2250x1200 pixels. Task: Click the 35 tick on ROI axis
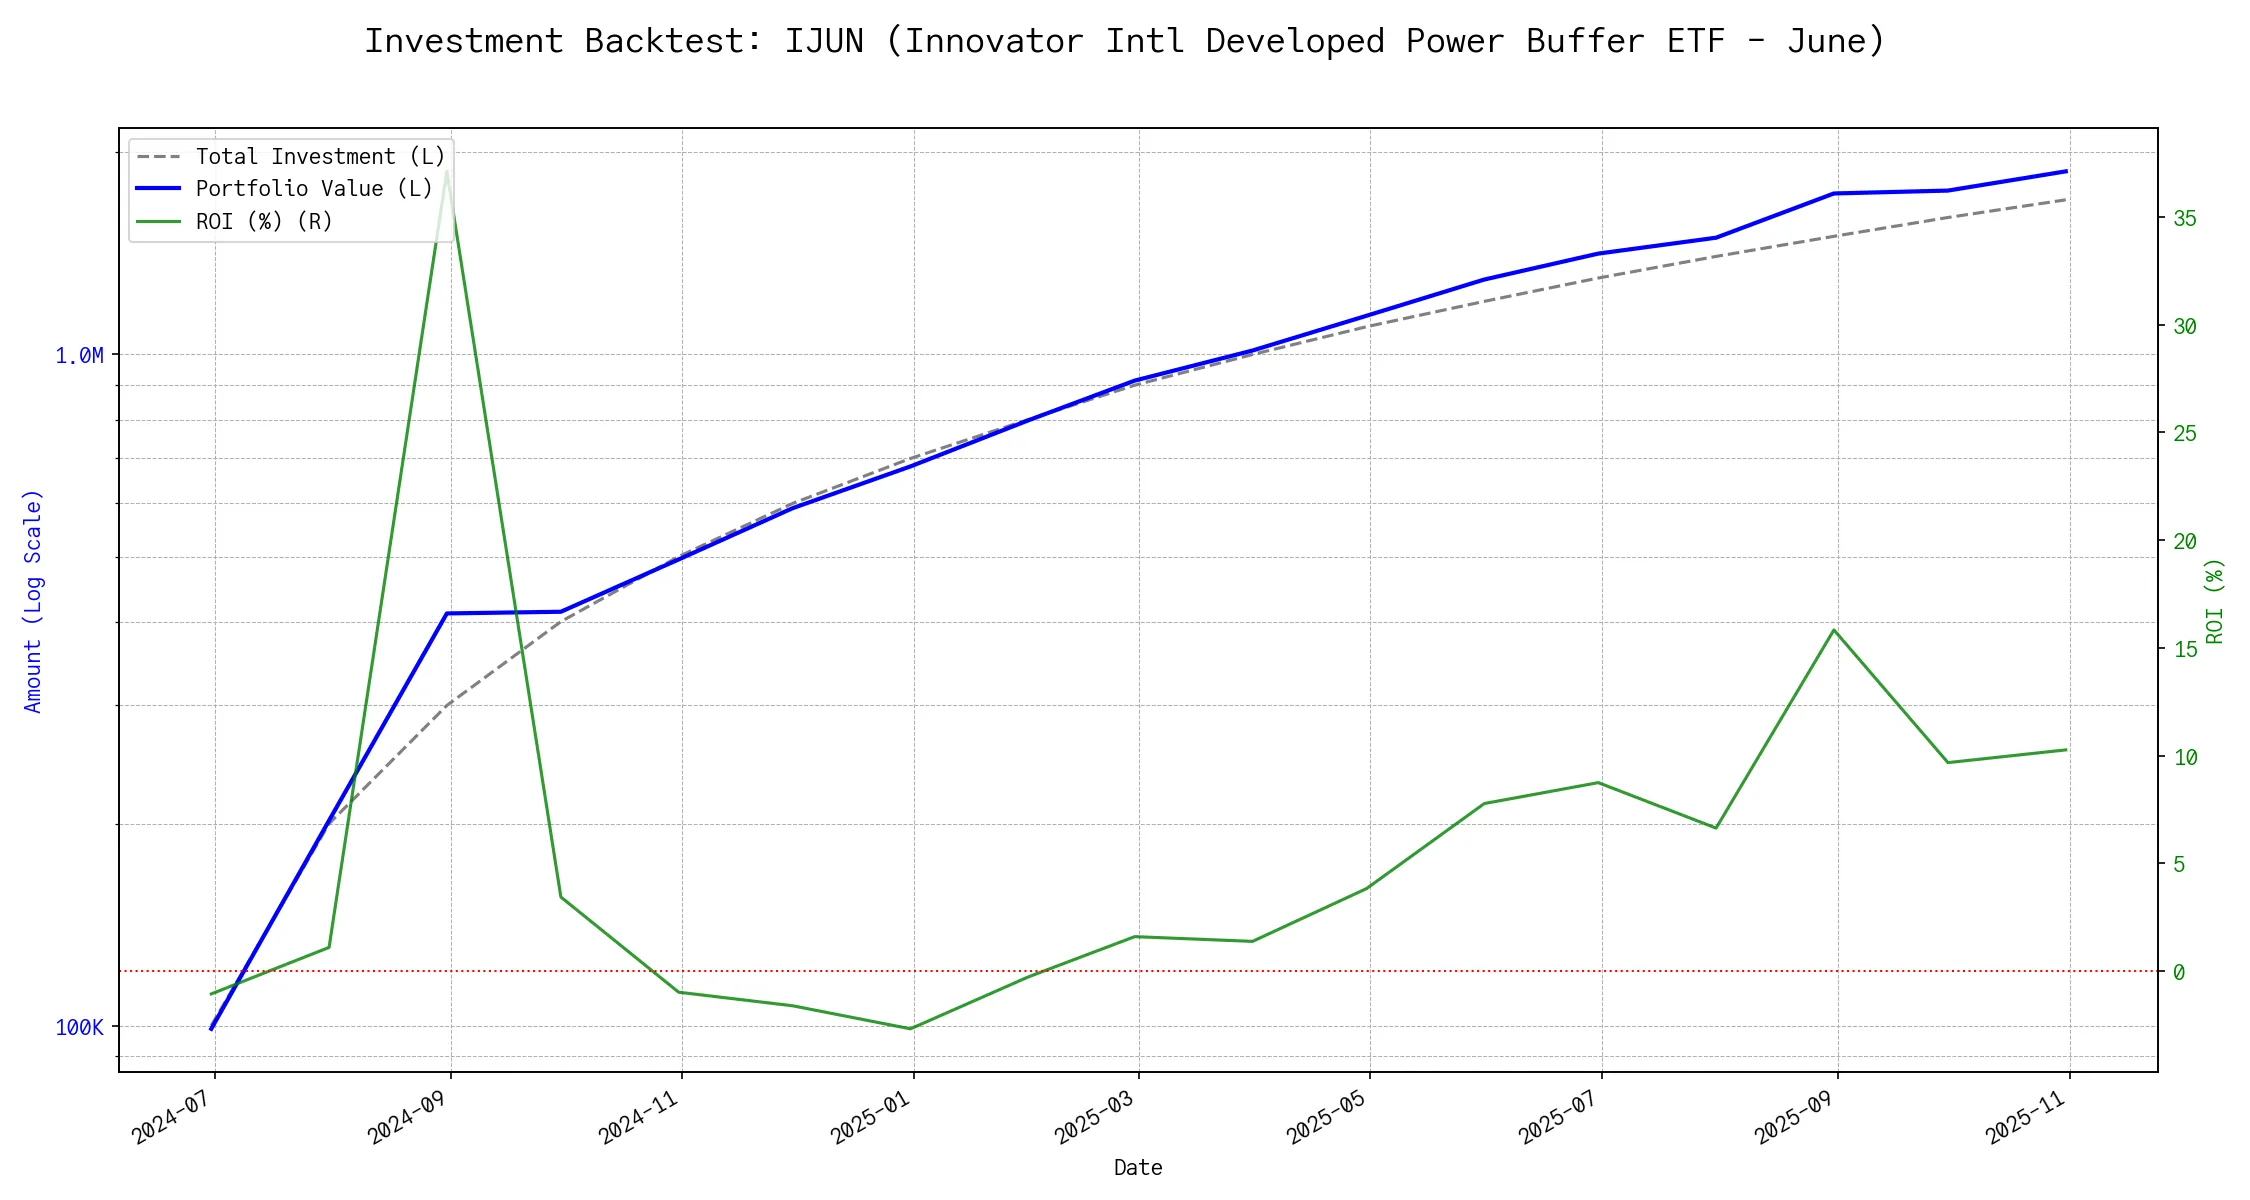pos(2184,219)
